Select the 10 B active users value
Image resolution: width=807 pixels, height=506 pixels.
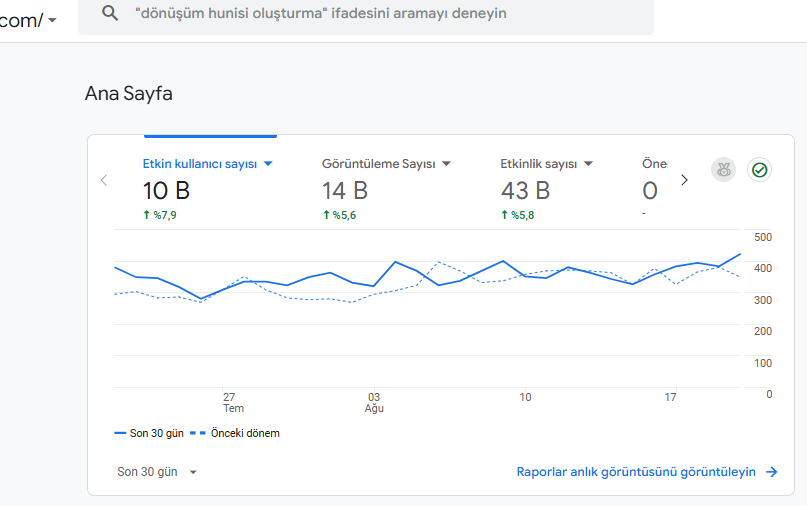click(166, 190)
